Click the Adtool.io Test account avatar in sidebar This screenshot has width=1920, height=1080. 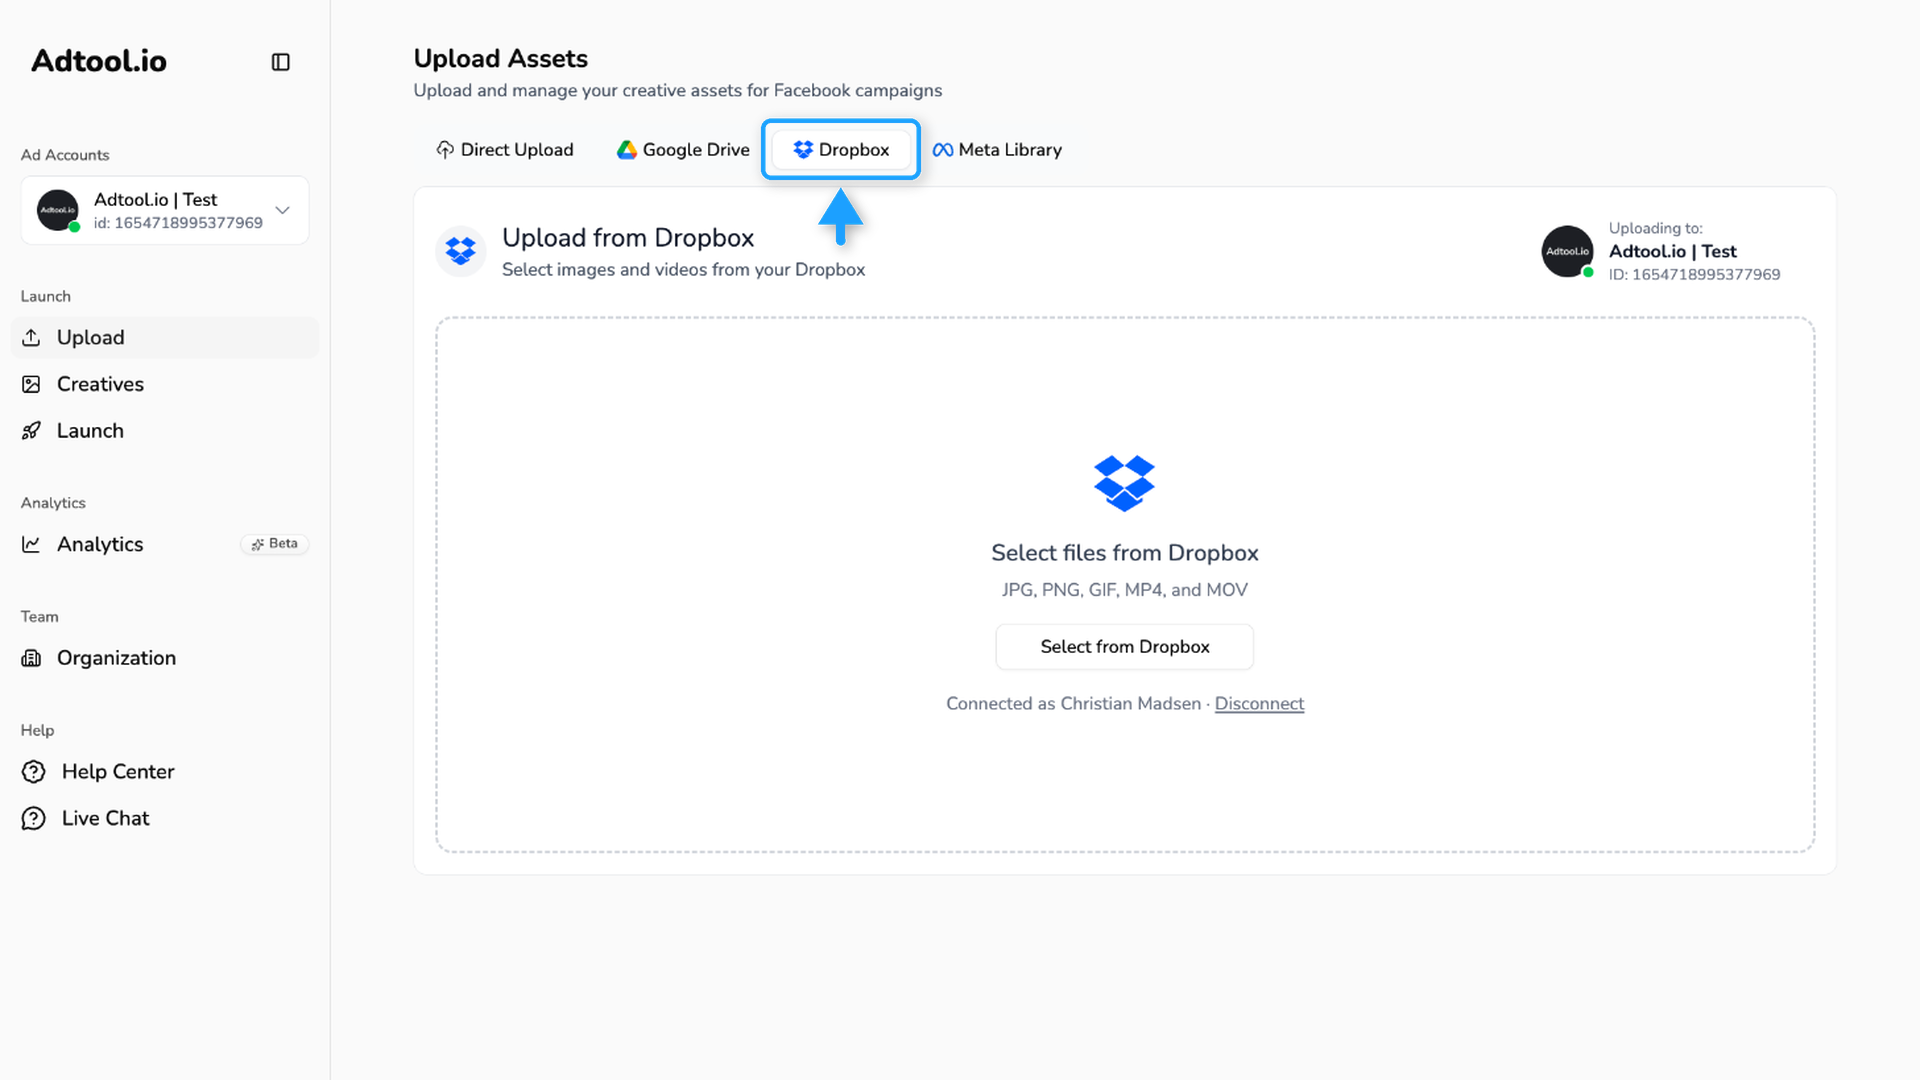click(58, 210)
